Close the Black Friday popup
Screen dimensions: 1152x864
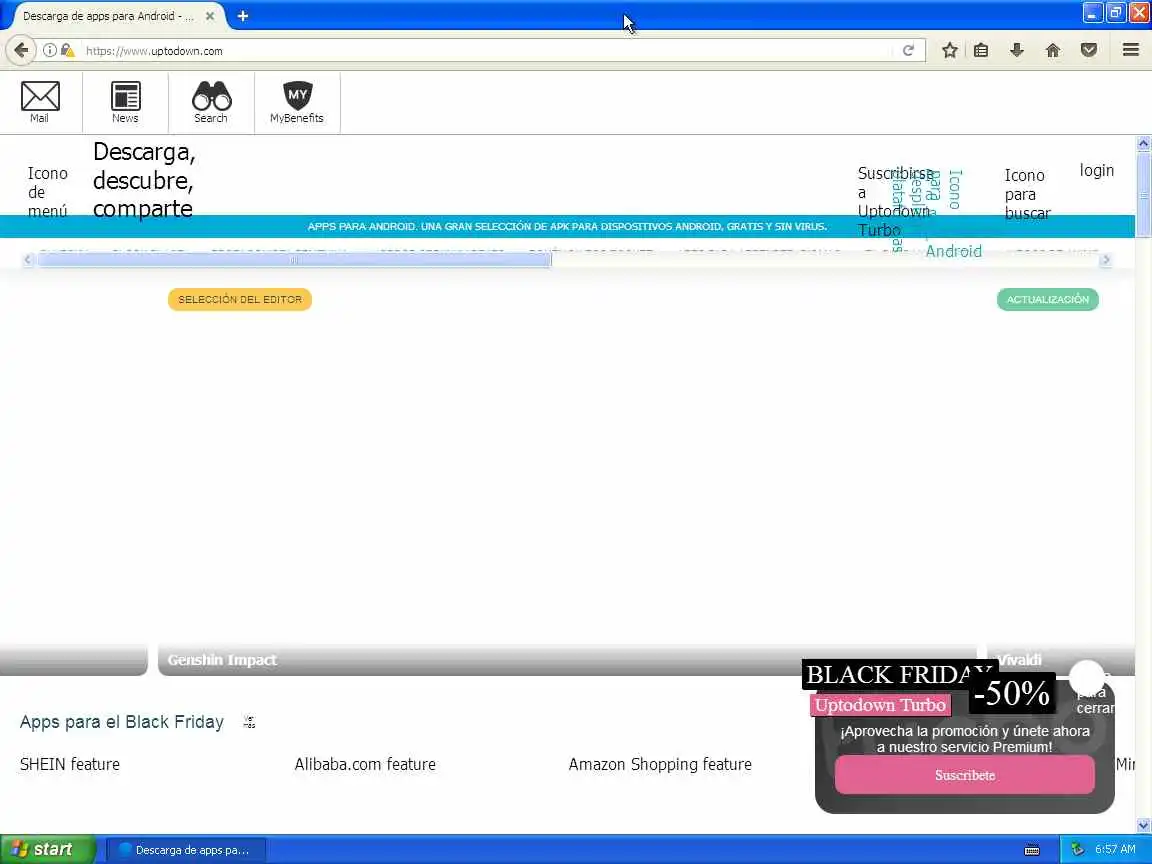pyautogui.click(x=1087, y=677)
